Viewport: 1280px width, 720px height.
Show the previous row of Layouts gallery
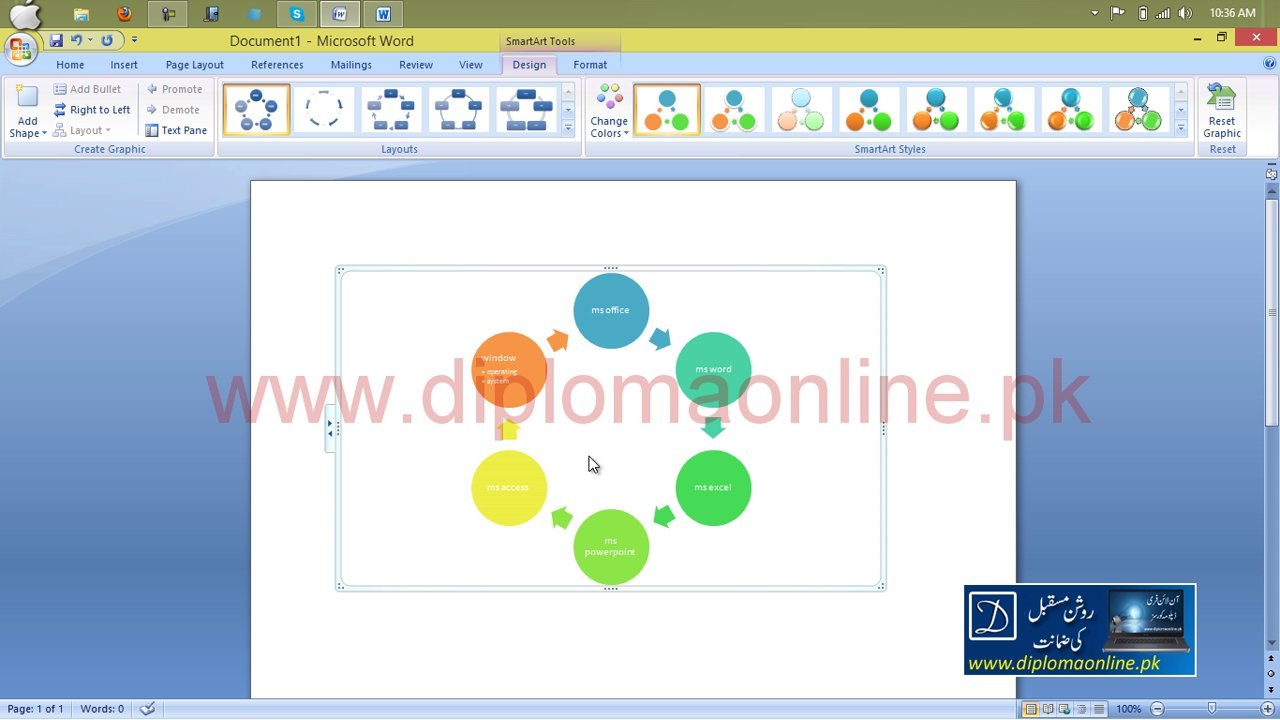coord(568,92)
